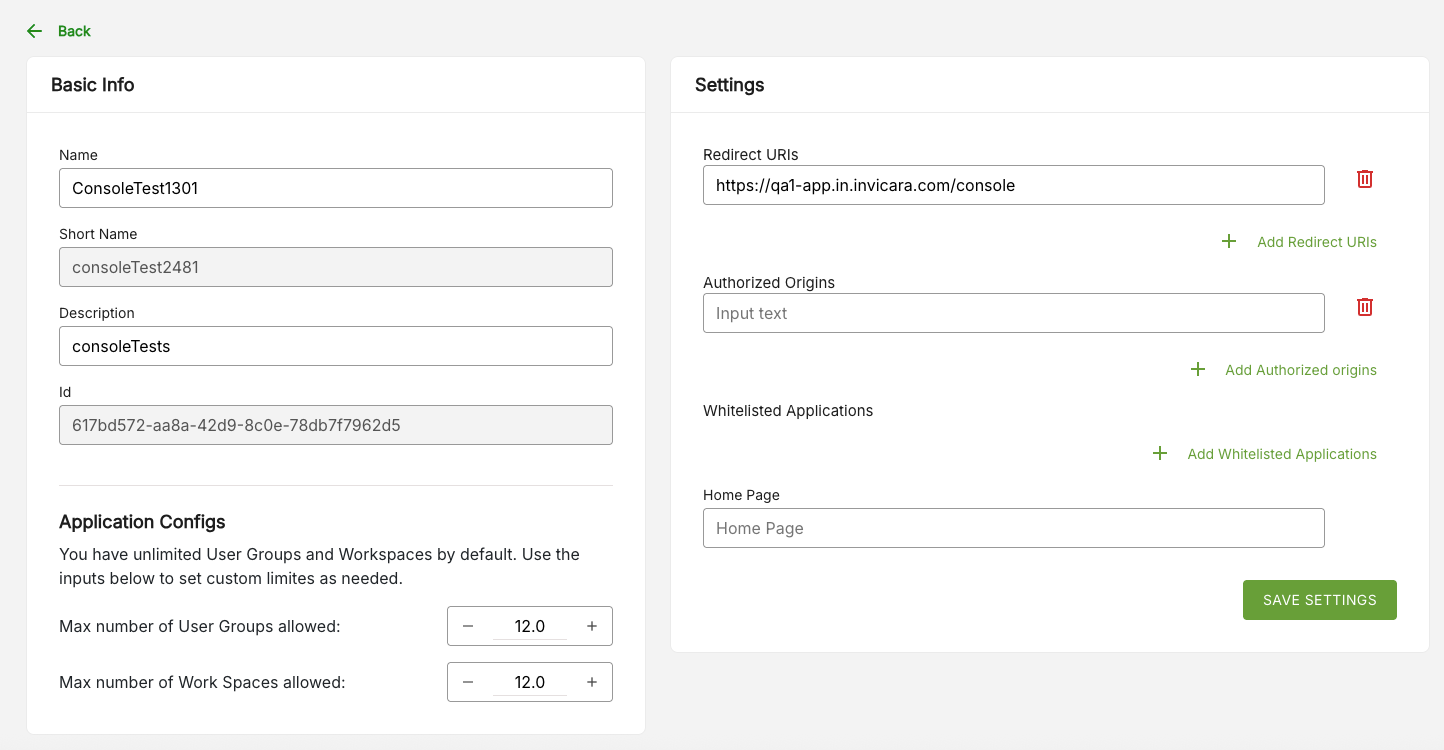Click plus icon beside Add Whitelisted Applications

click(1160, 454)
